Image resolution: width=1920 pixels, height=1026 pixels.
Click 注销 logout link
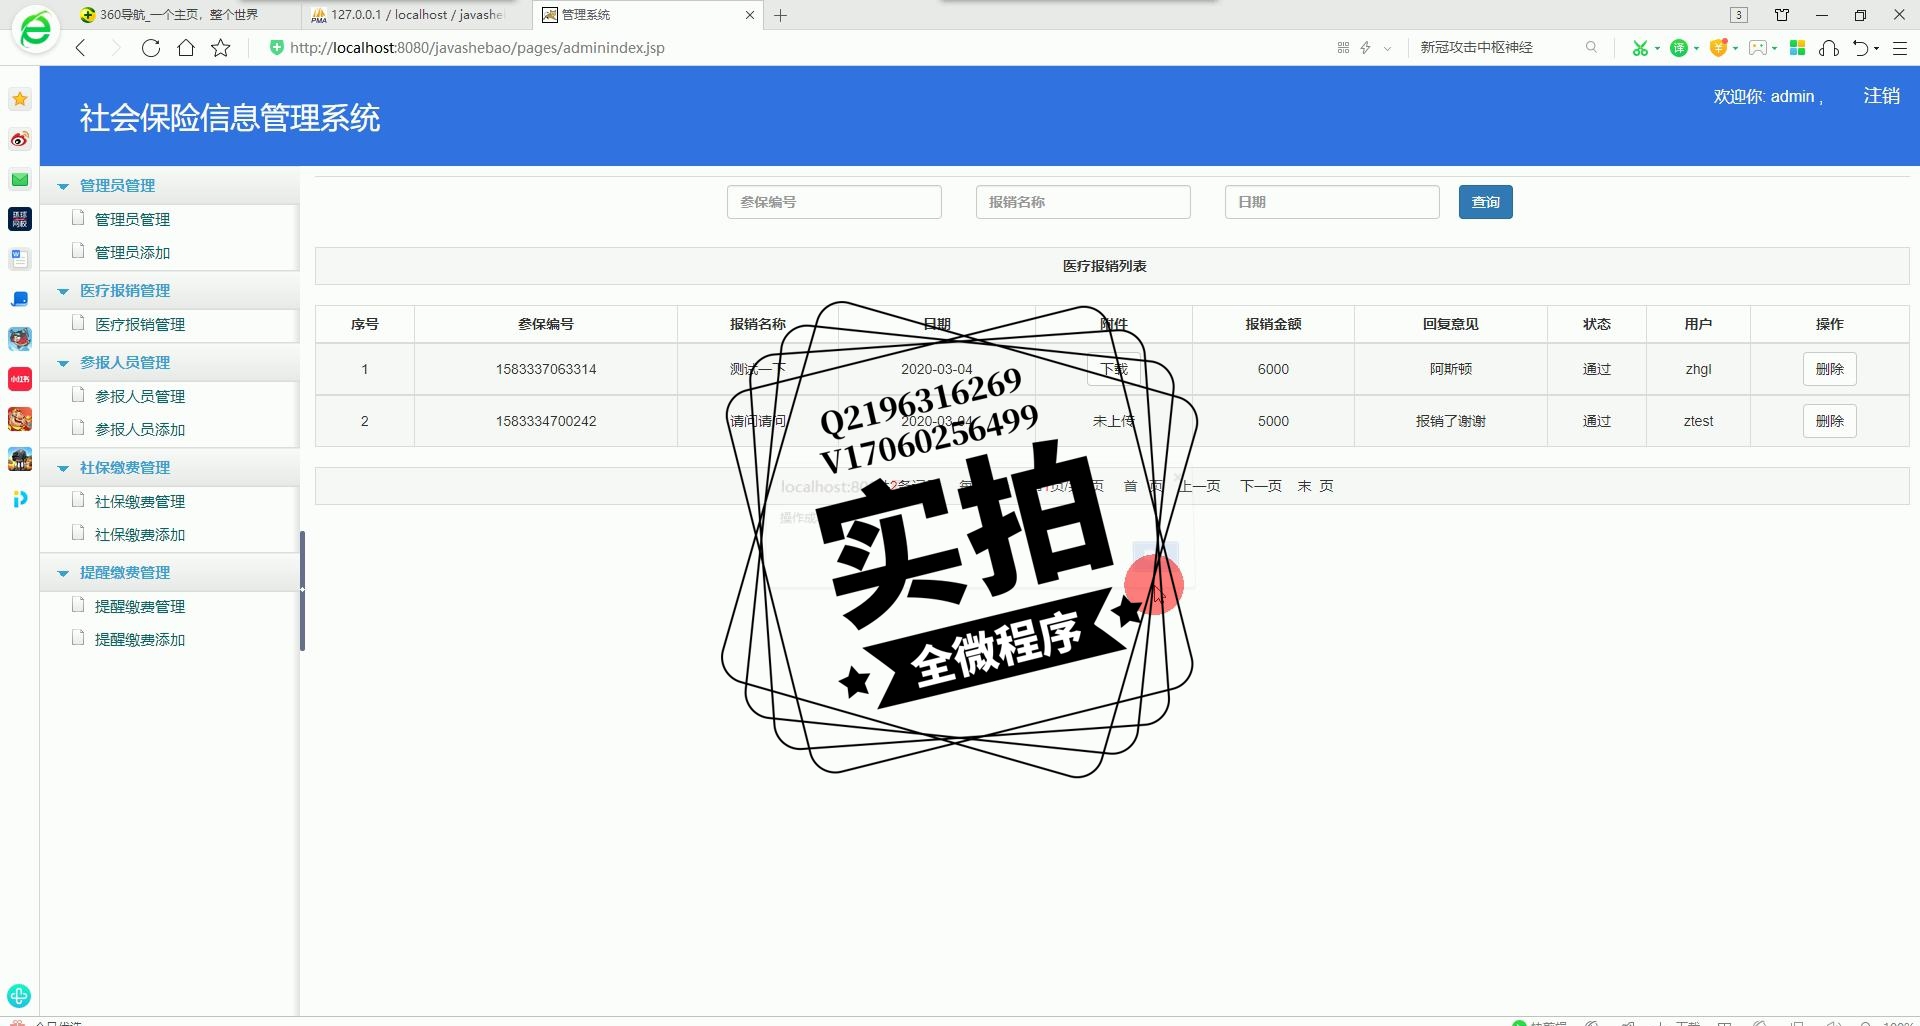pos(1881,96)
